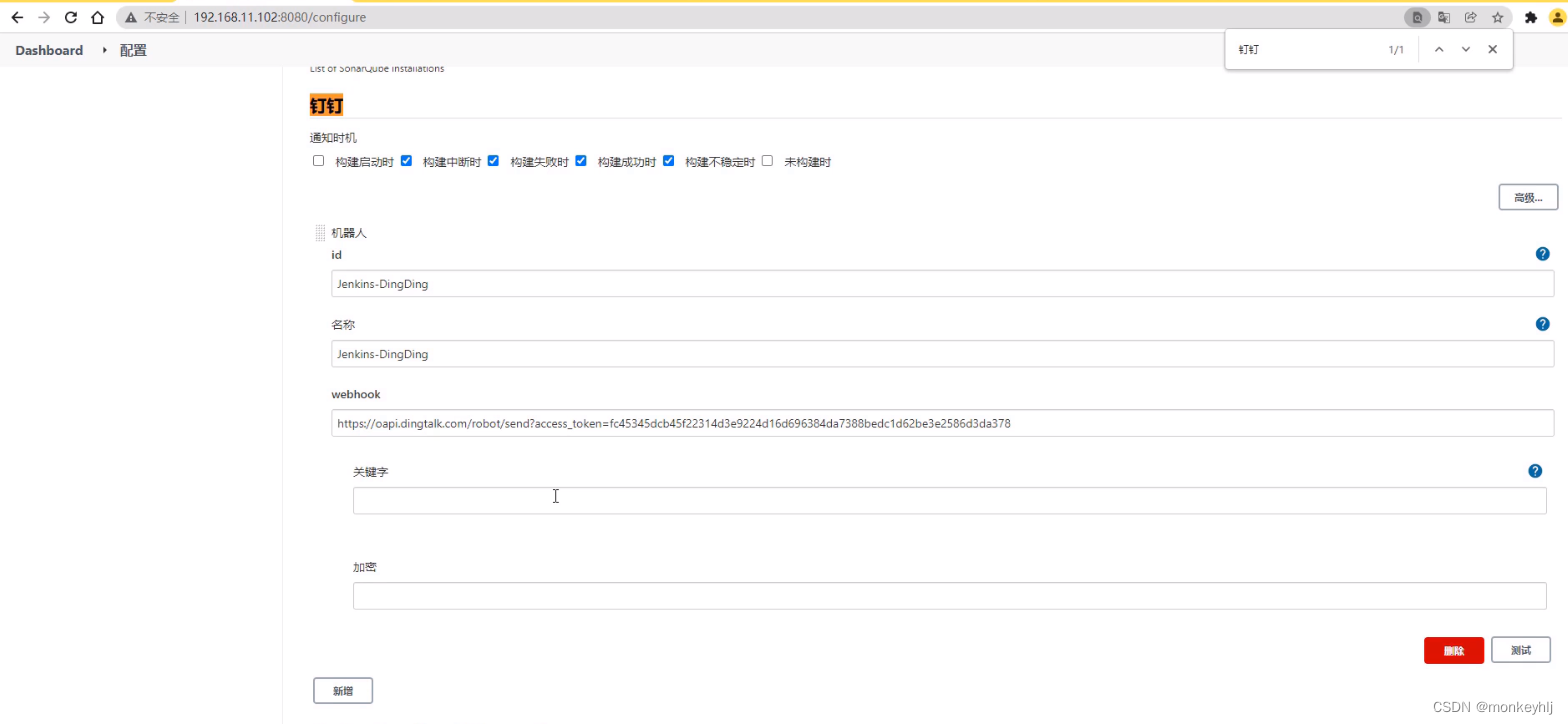Viewport: 1568px width, 724px height.
Task: Open the browser home page icon
Action: click(97, 17)
